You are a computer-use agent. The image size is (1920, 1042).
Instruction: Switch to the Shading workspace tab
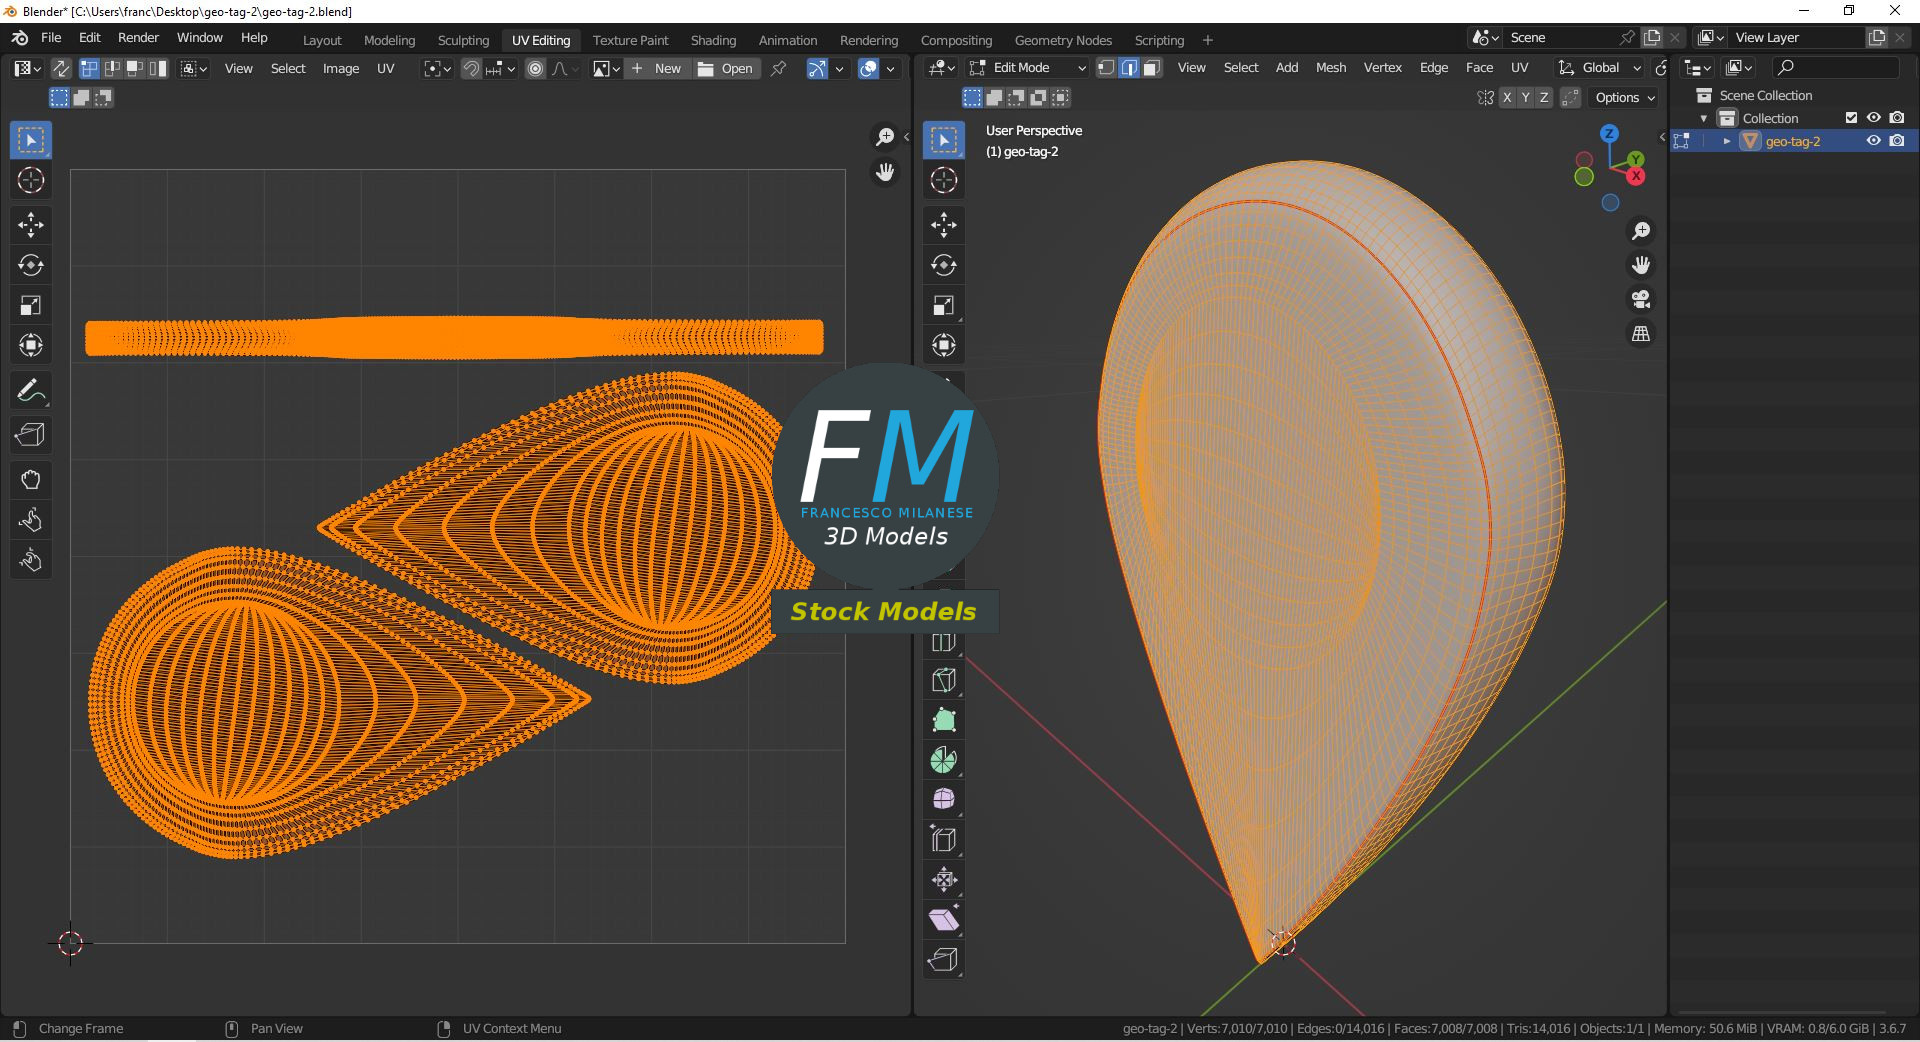pos(713,40)
